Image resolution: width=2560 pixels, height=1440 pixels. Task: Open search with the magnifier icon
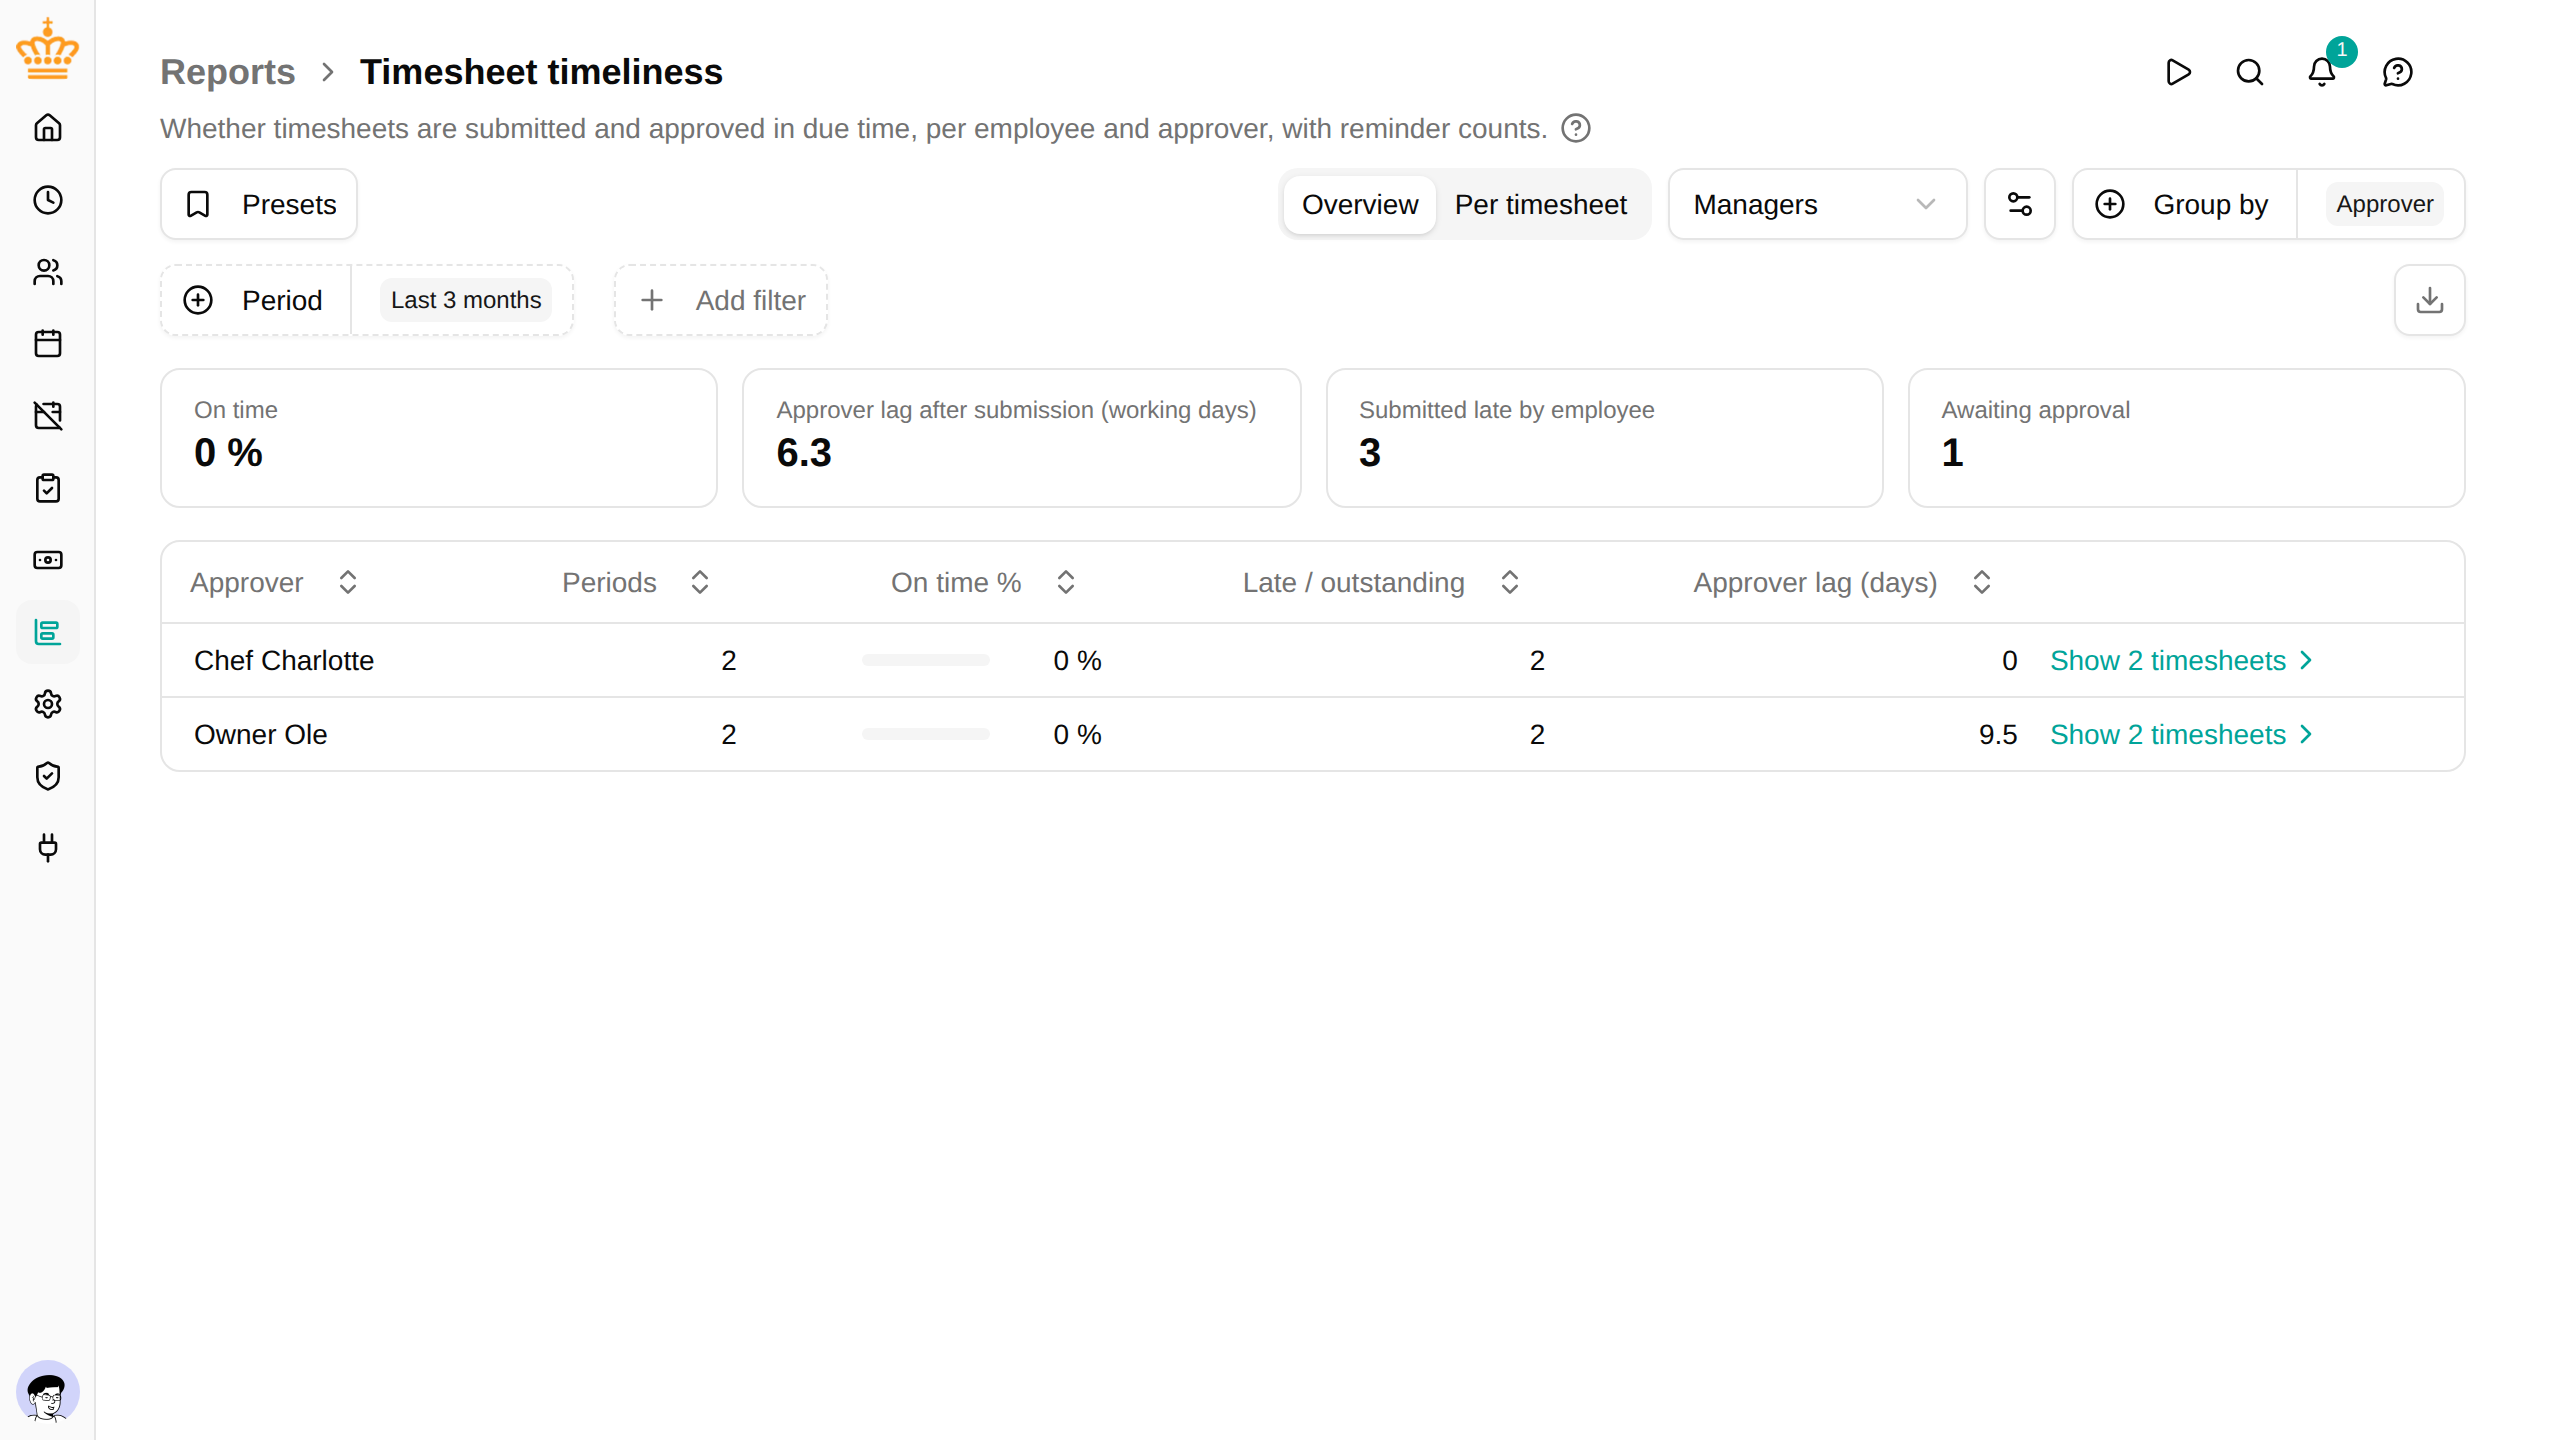(2250, 72)
